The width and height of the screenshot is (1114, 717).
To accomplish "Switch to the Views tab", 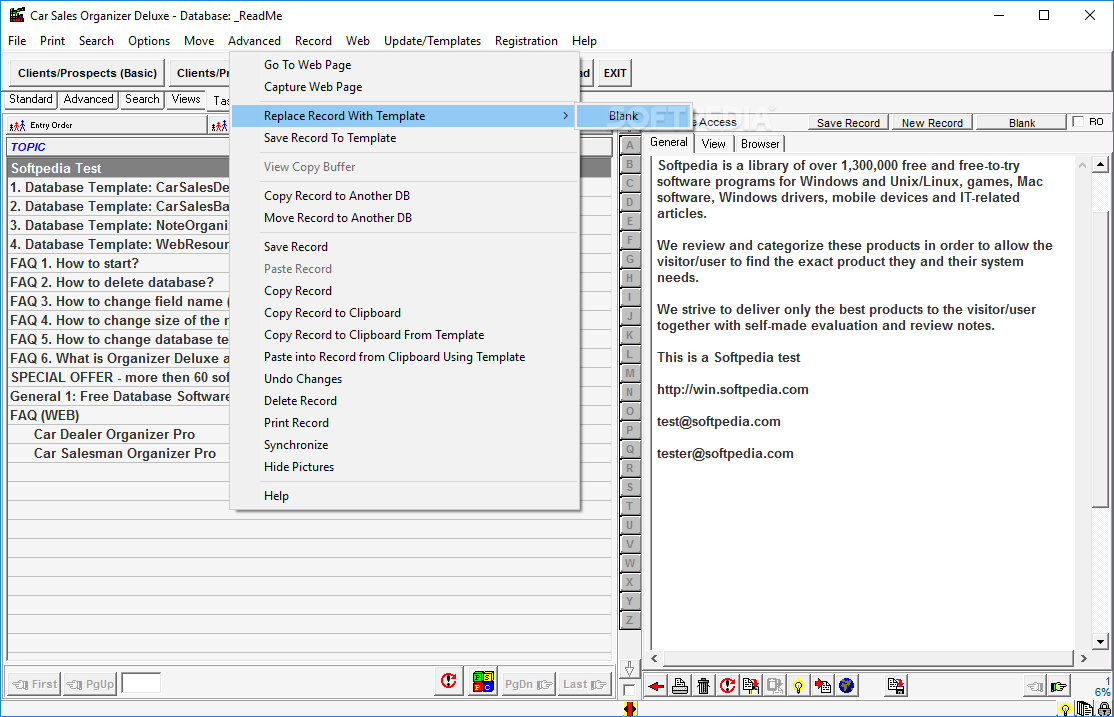I will [185, 99].
